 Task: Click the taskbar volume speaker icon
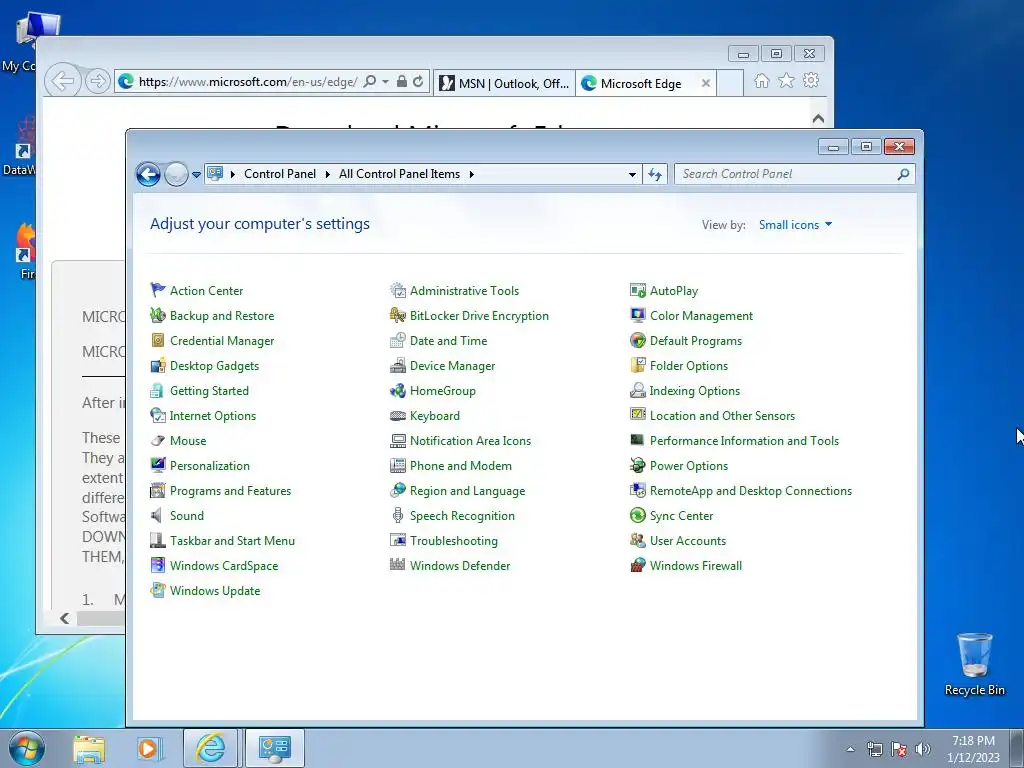pos(922,749)
